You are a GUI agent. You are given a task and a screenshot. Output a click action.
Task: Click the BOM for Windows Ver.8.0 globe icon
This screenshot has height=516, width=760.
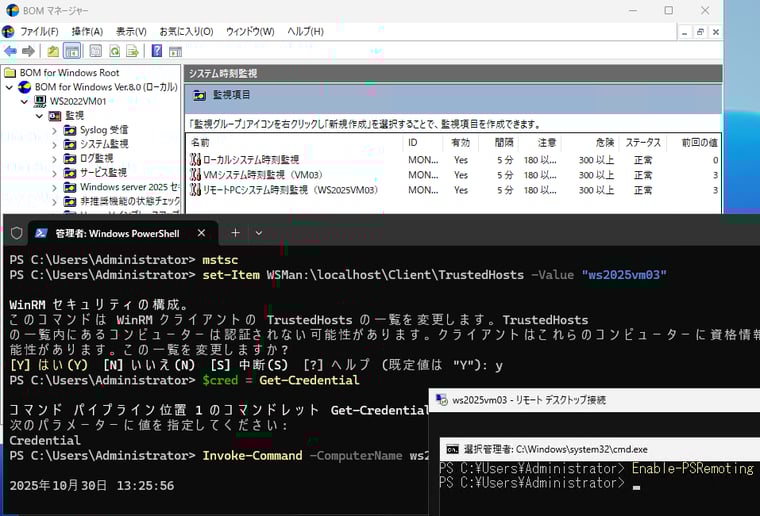pyautogui.click(x=24, y=87)
